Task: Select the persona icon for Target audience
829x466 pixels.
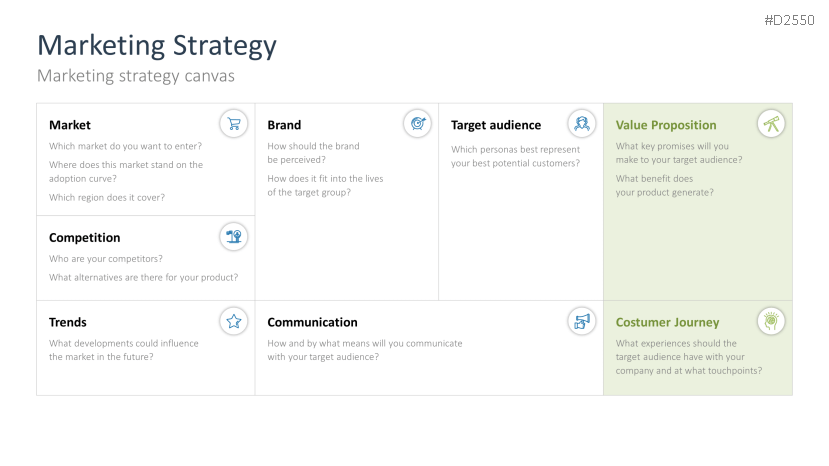Action: click(x=581, y=124)
